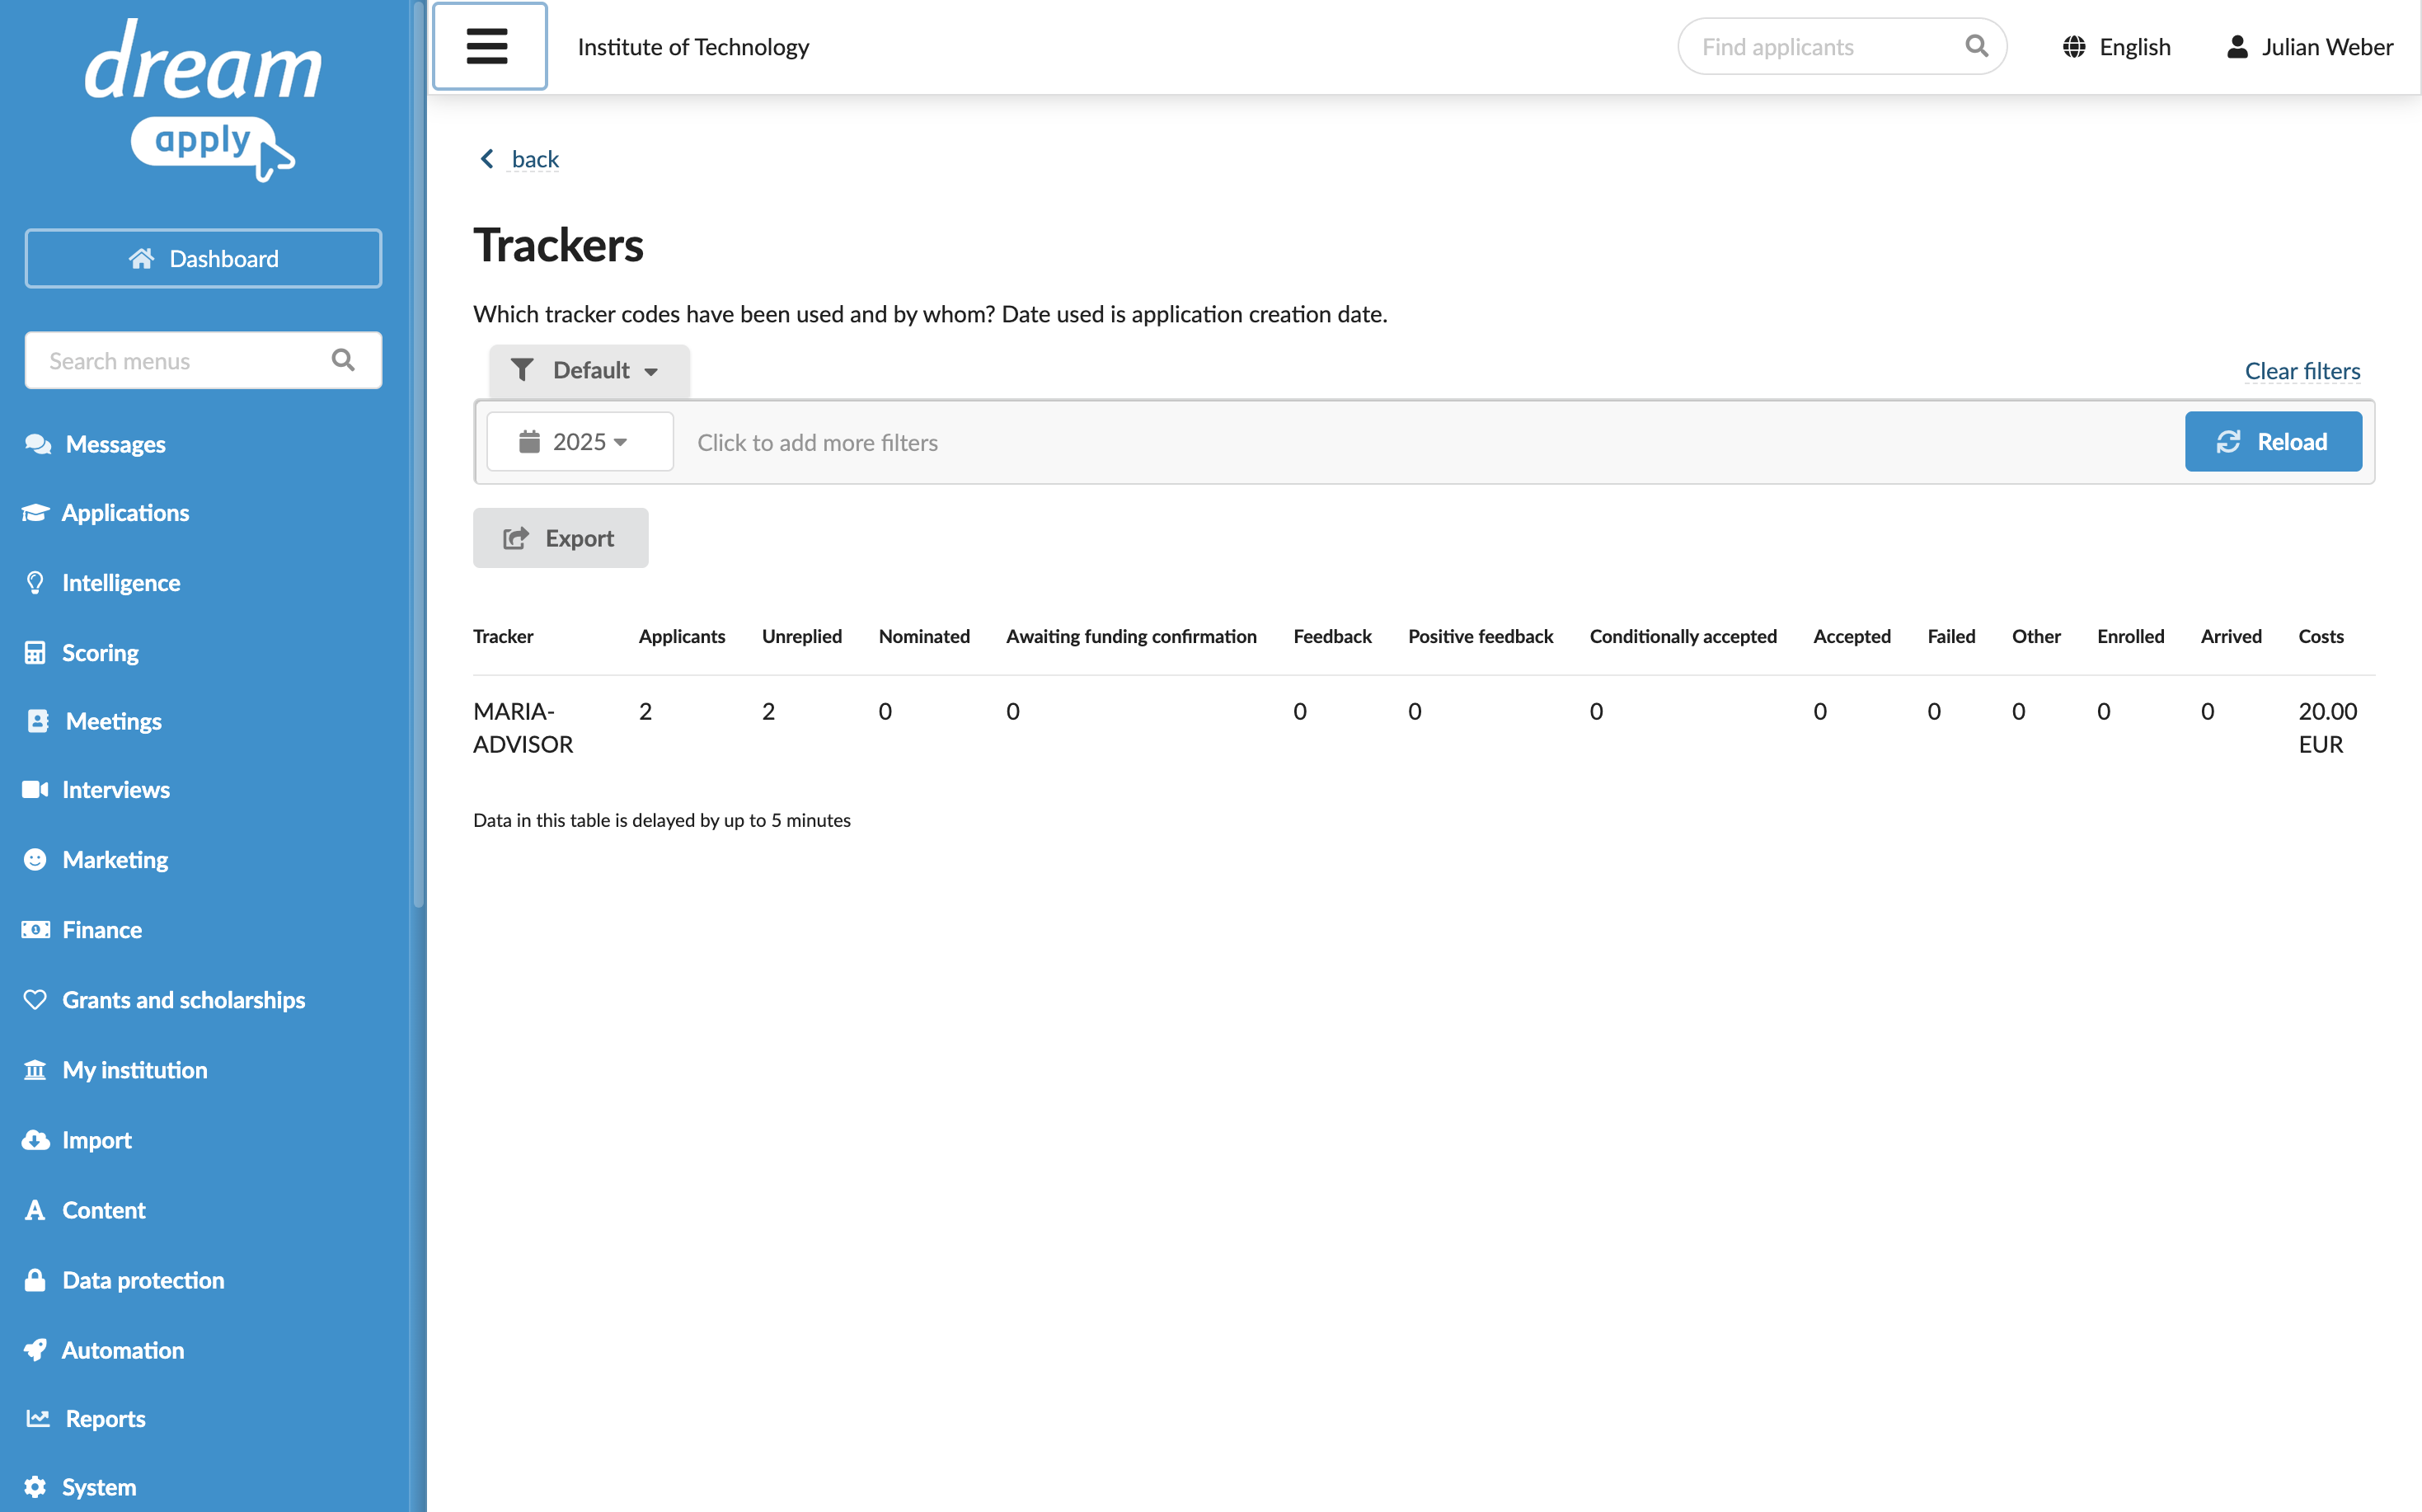Click the calendar icon in year filter
Image resolution: width=2422 pixels, height=1512 pixels.
[529, 441]
